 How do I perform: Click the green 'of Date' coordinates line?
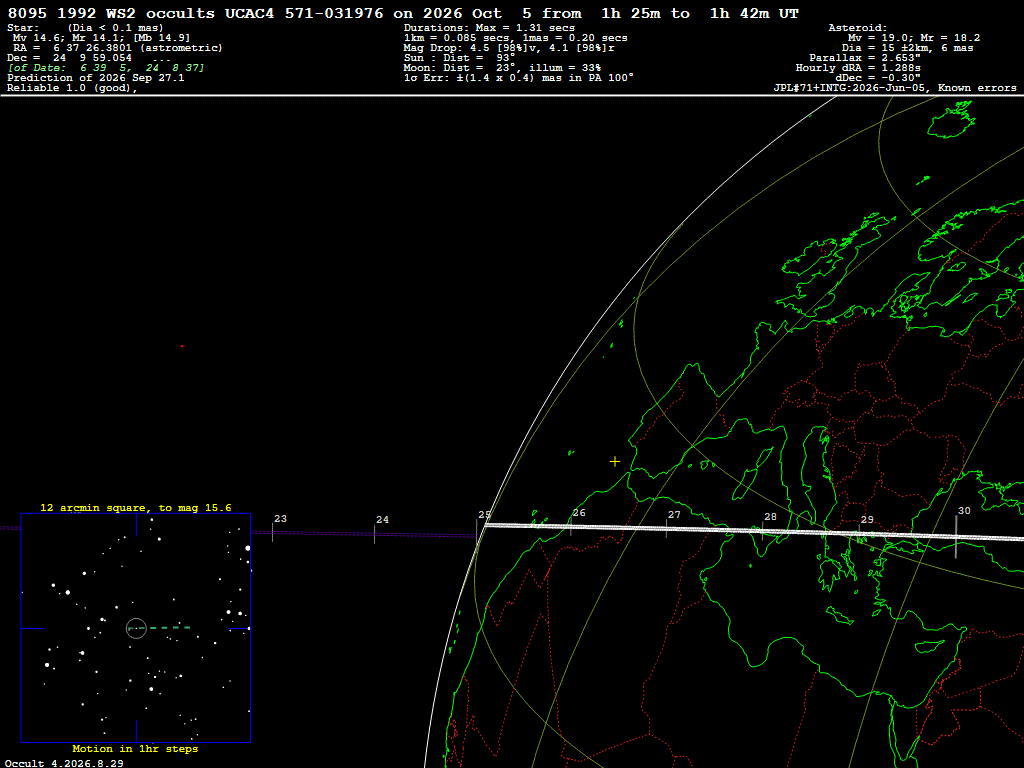(106, 68)
